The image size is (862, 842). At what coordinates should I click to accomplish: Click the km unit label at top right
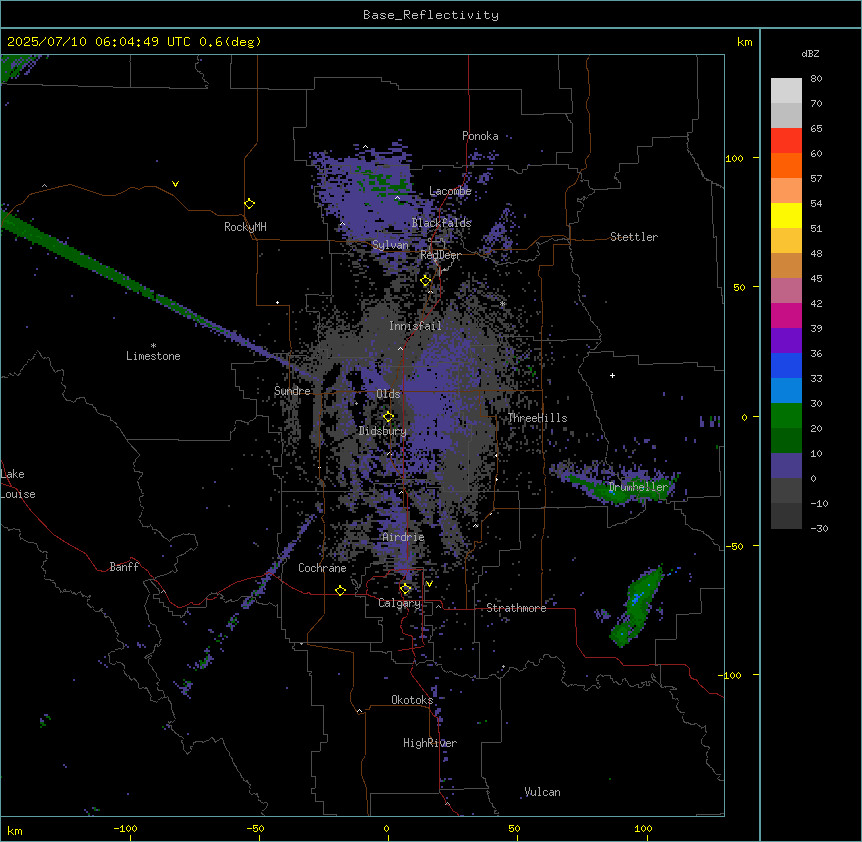pos(744,42)
